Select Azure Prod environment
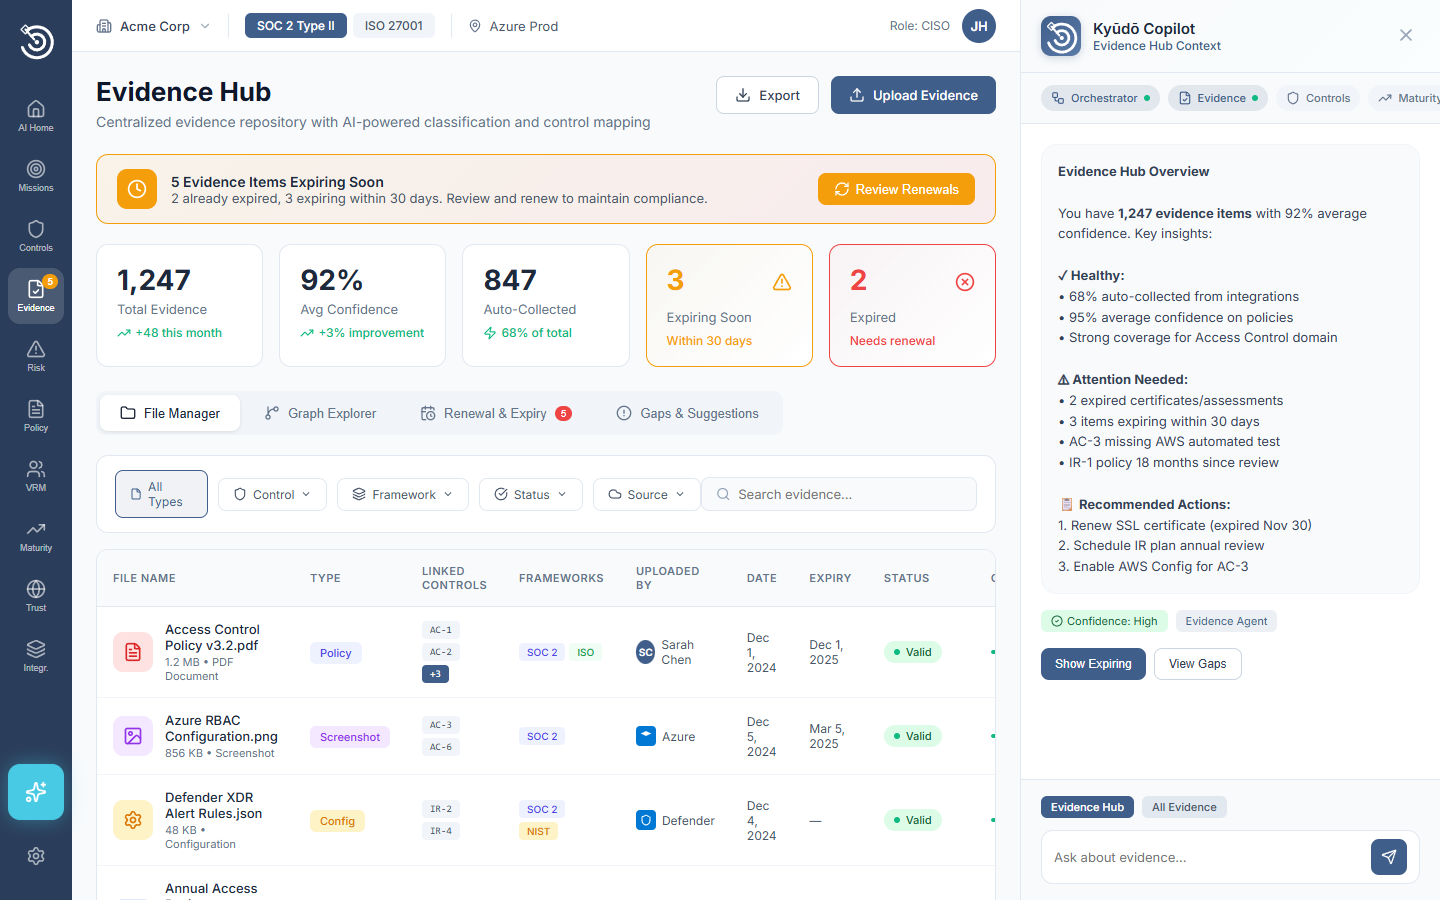Screen dimensions: 1440x900 [x=514, y=26]
